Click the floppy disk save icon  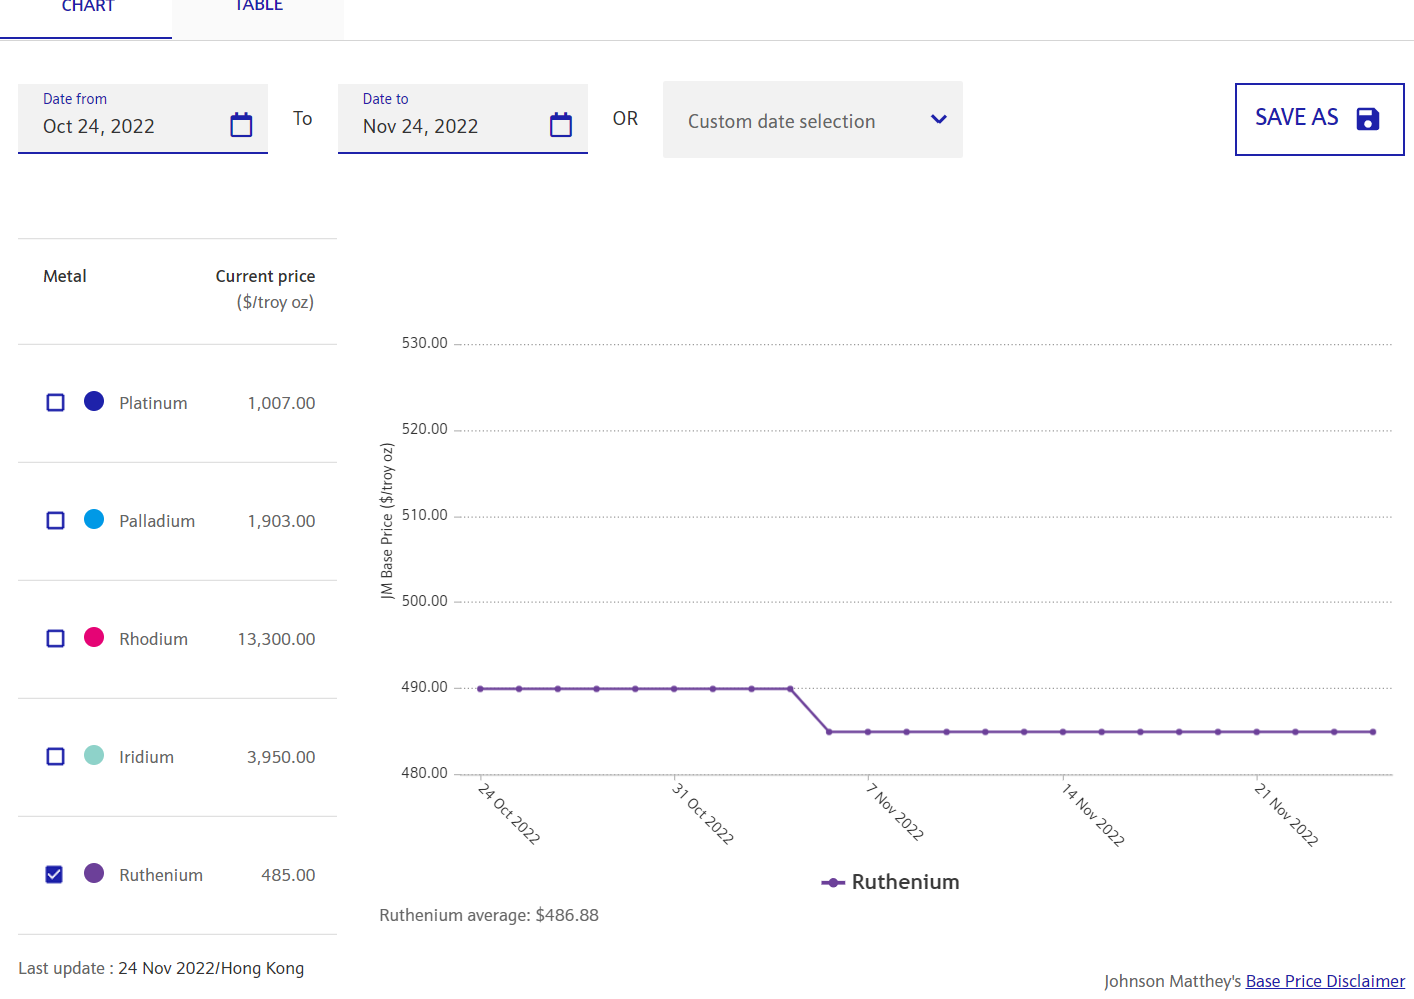click(x=1367, y=119)
